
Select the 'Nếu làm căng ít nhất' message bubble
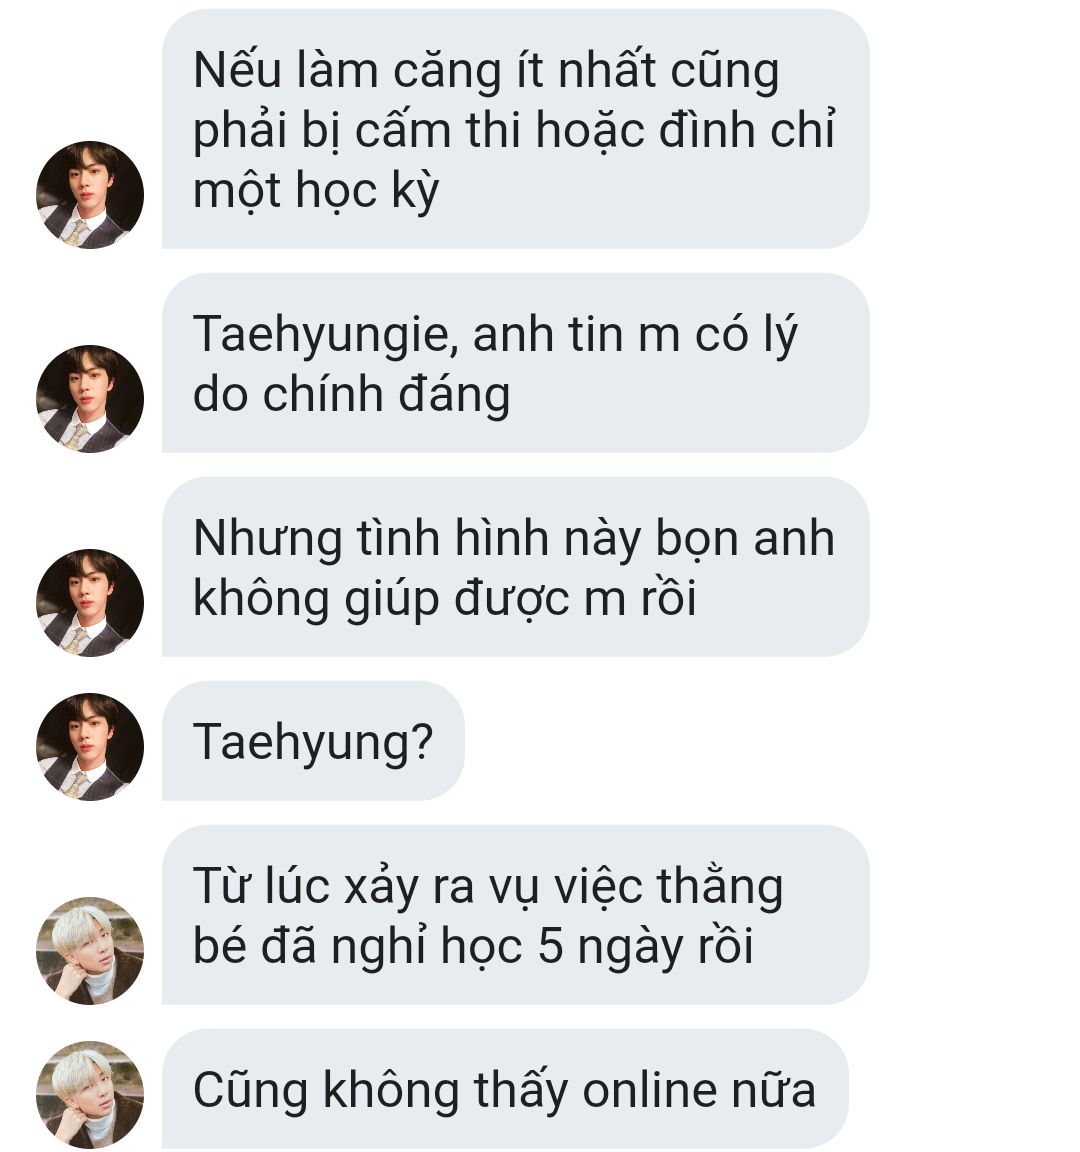[x=516, y=129]
